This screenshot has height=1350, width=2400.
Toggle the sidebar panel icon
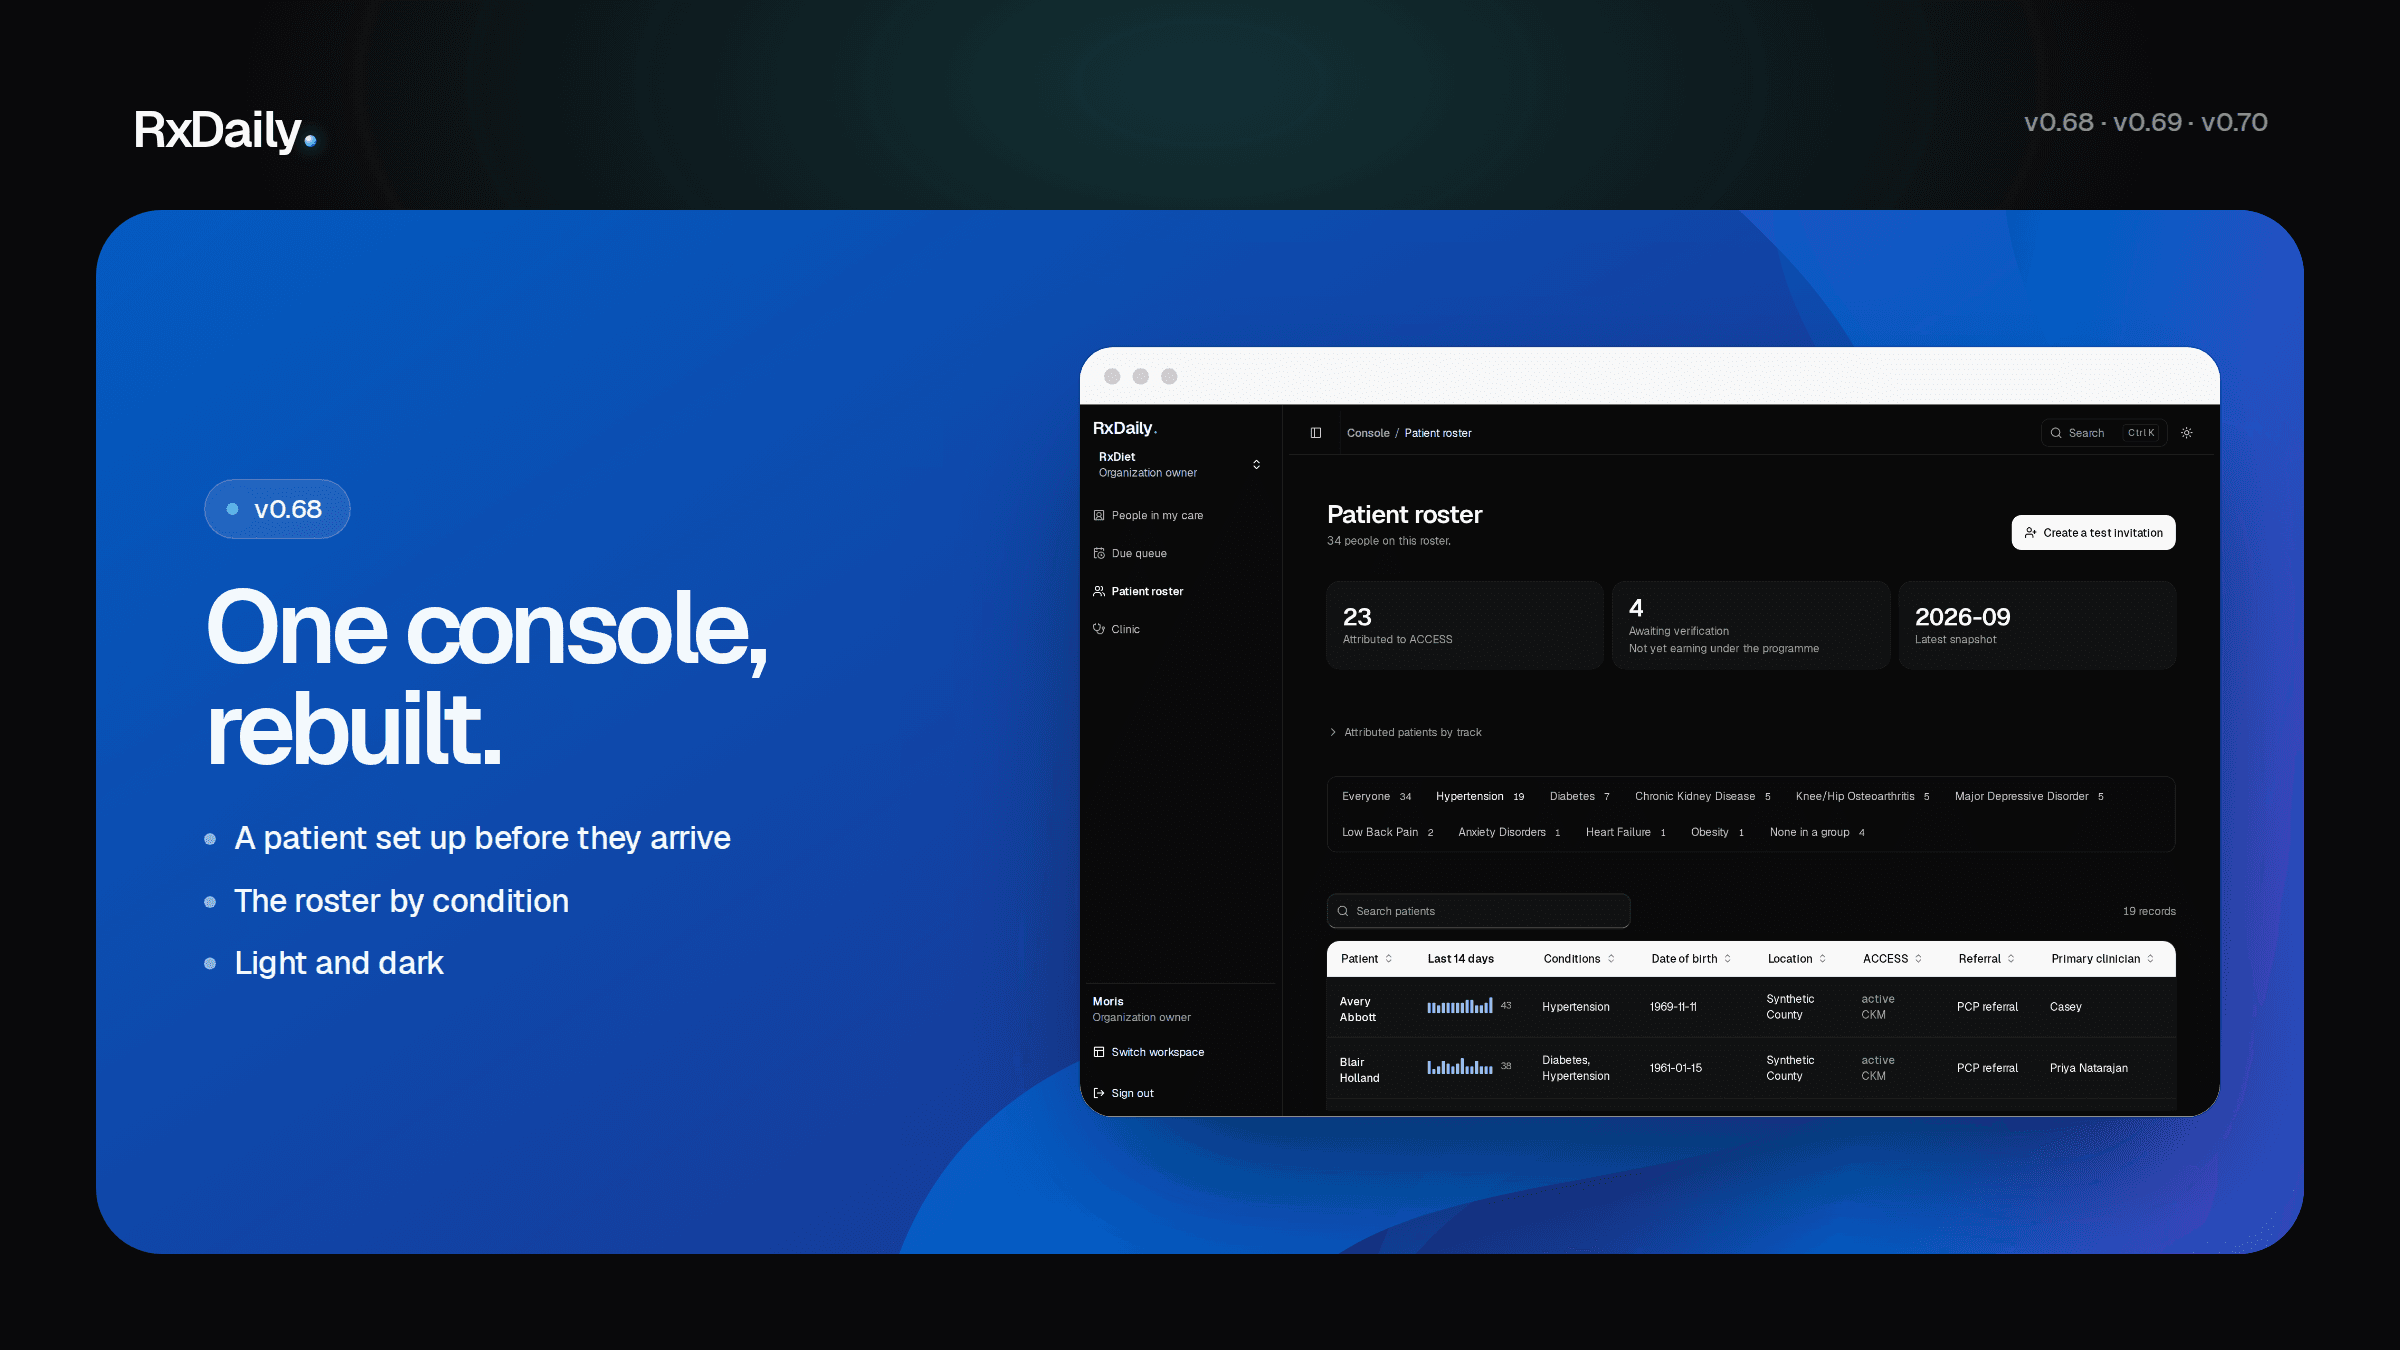pos(1316,433)
